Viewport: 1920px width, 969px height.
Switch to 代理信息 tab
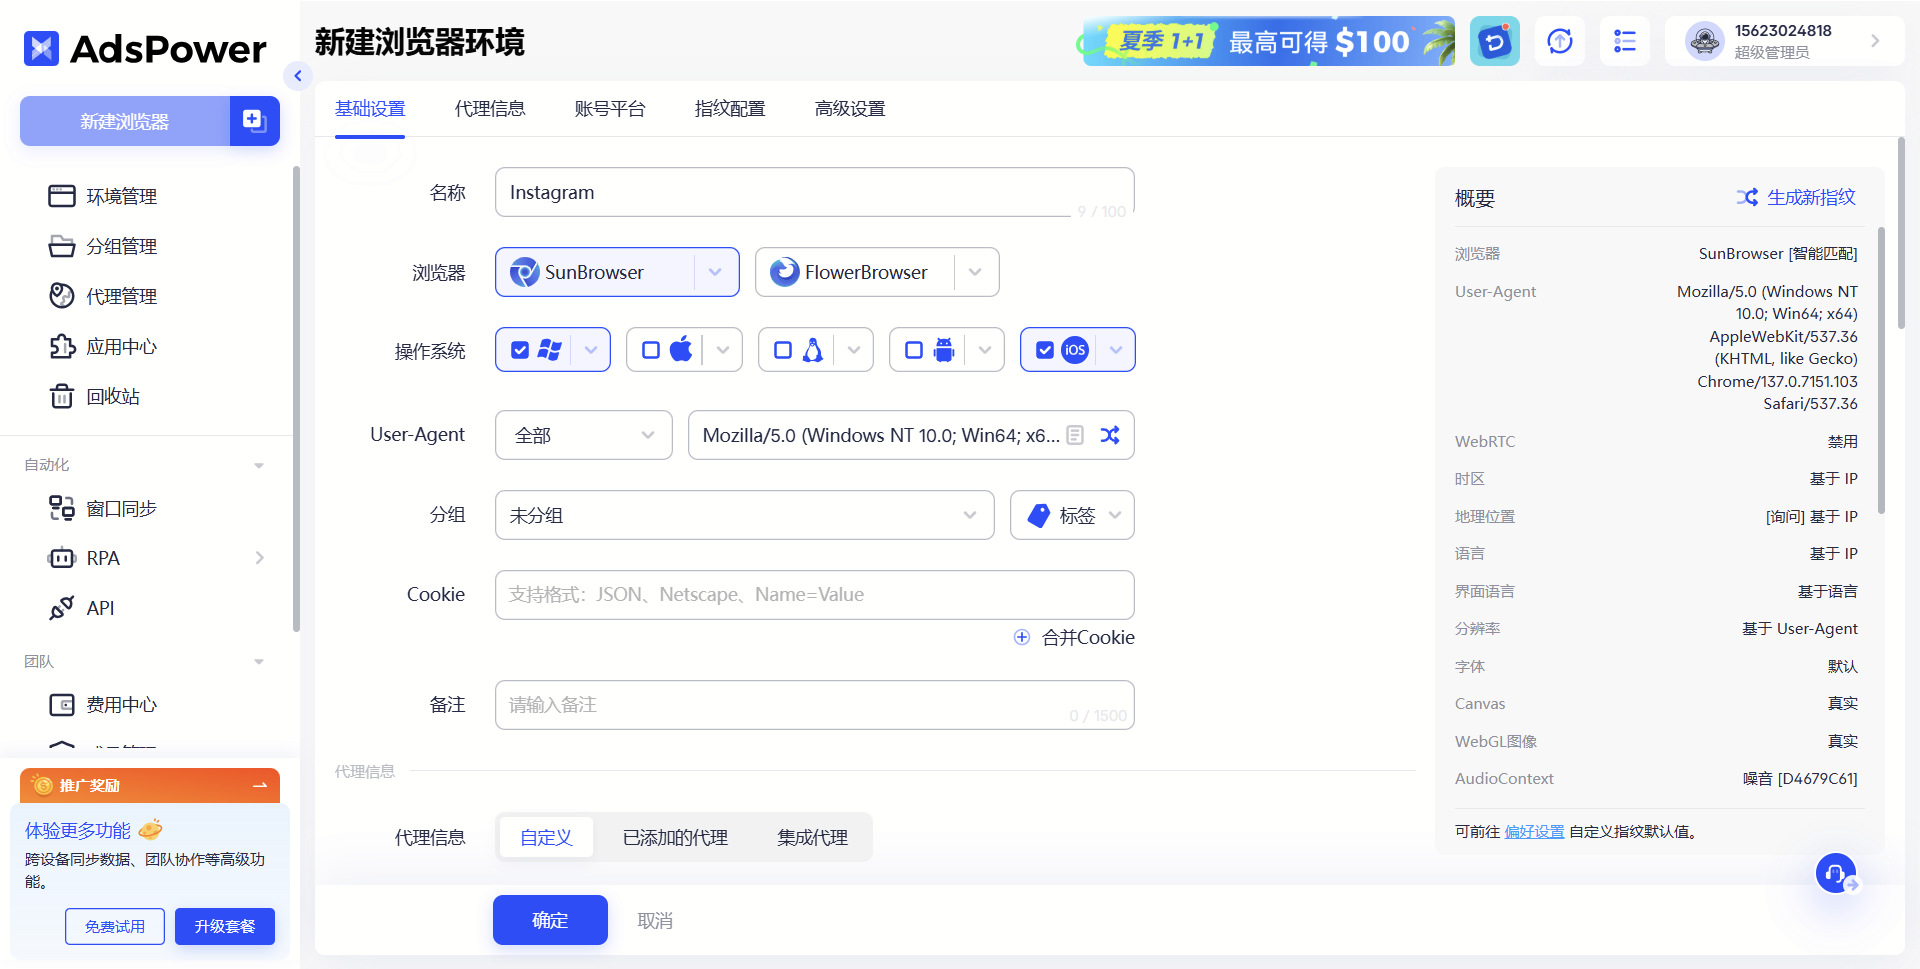point(490,109)
